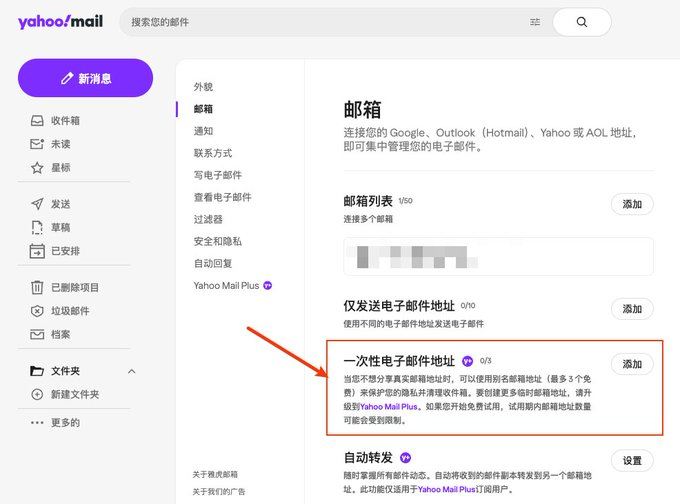The image size is (680, 504).
Task: Expand the 更多的 ellipsis menu
Action: click(x=37, y=422)
